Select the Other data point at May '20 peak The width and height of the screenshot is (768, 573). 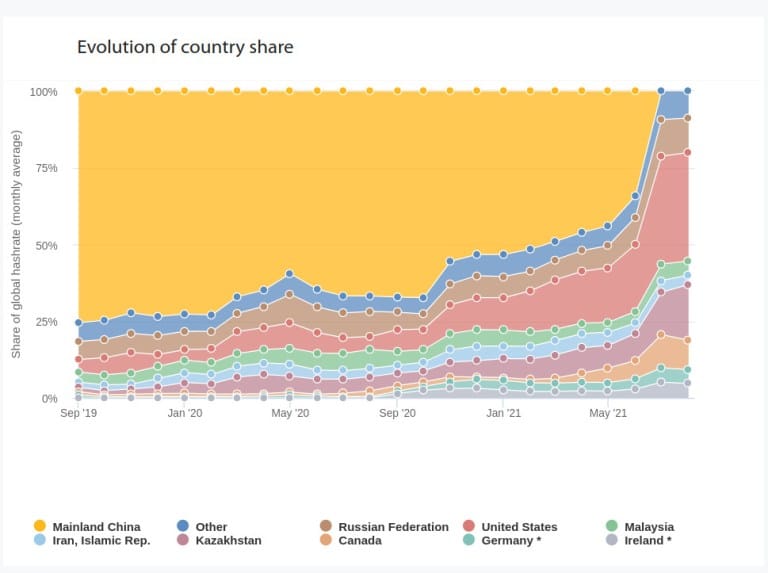point(289,274)
